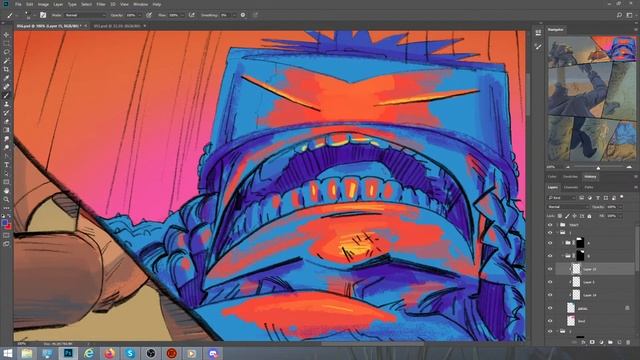Screen dimensions: 640x360
Task: Open the File menu
Action: tap(18, 4)
